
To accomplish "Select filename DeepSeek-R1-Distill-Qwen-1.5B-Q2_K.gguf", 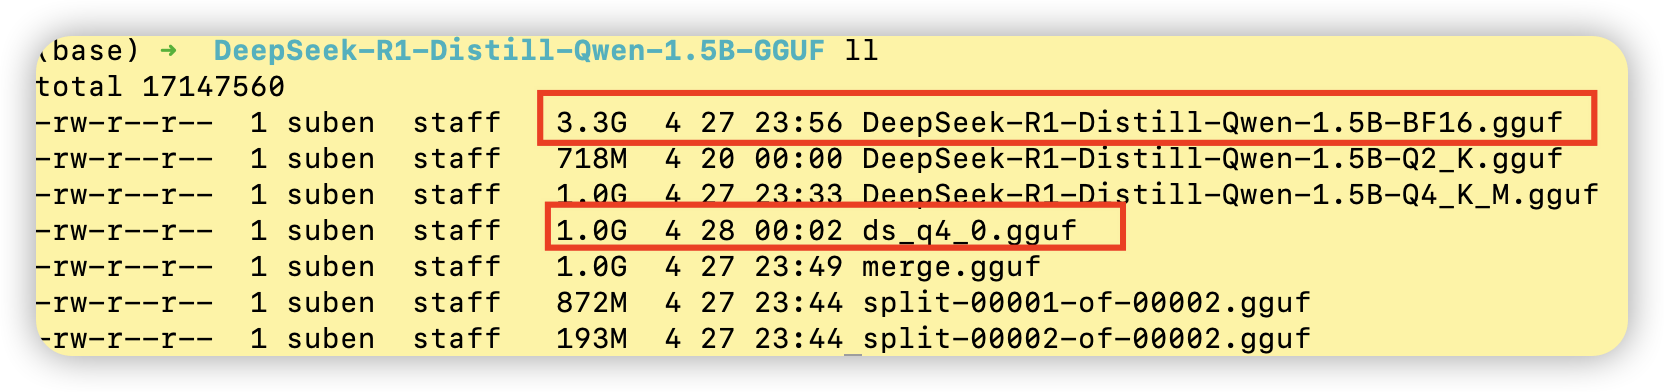I will pos(1212,159).
